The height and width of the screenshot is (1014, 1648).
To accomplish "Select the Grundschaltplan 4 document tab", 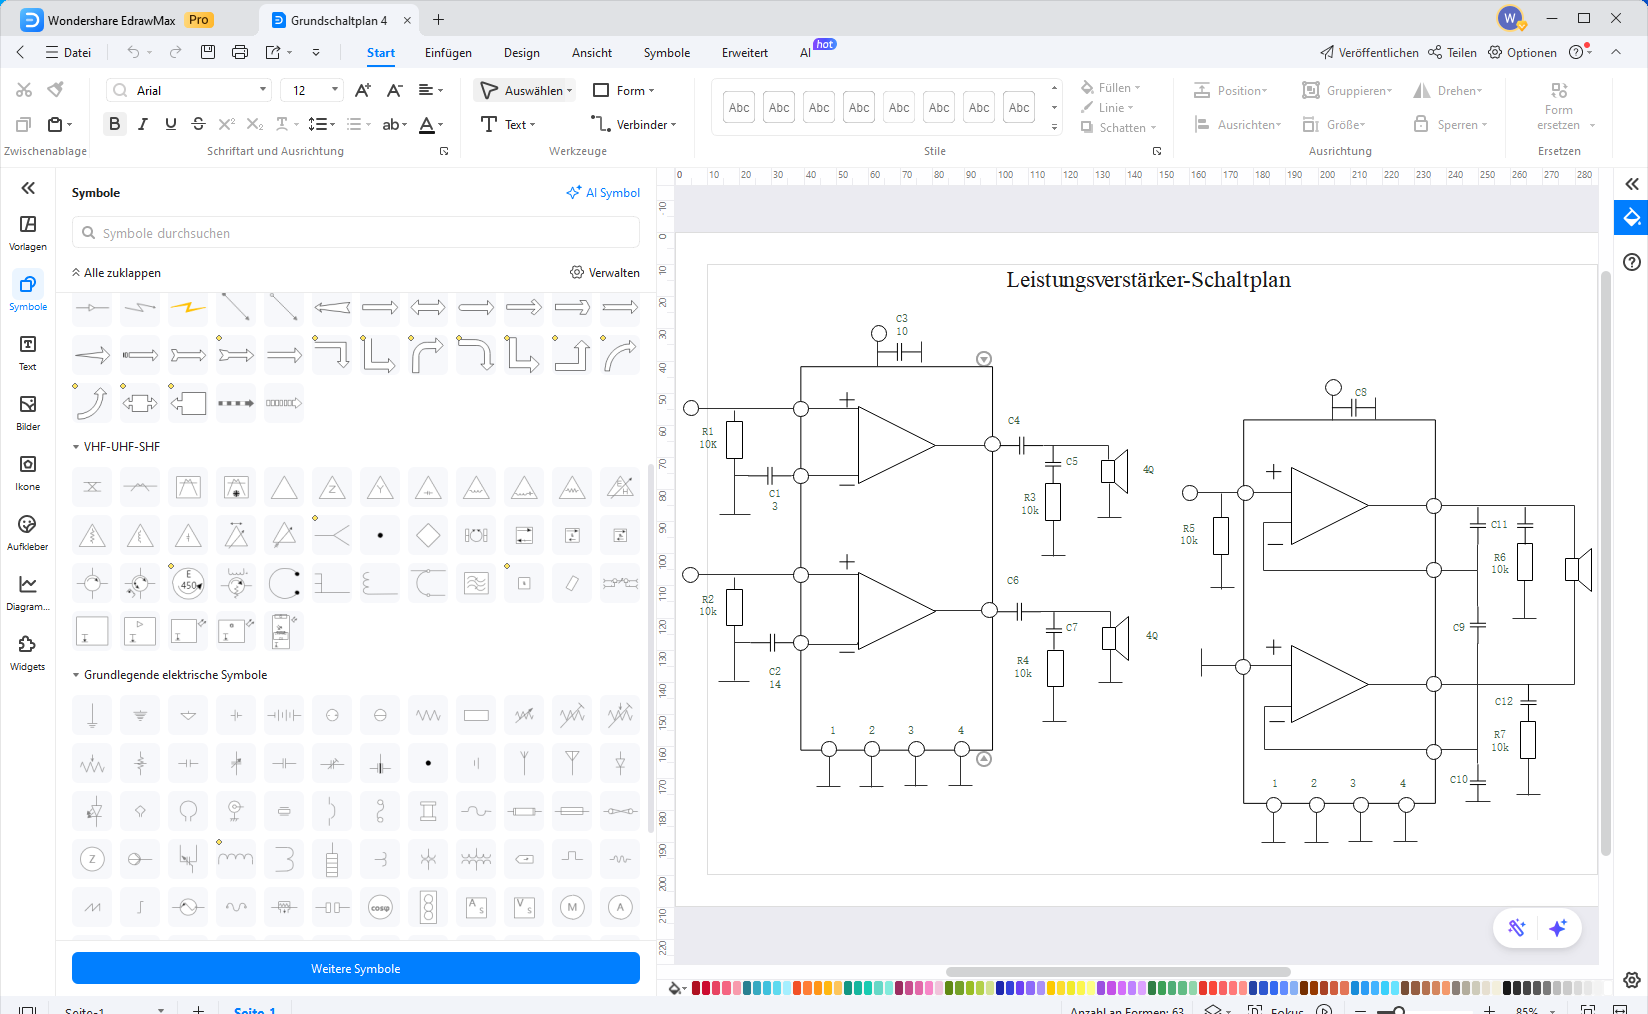I will click(338, 20).
